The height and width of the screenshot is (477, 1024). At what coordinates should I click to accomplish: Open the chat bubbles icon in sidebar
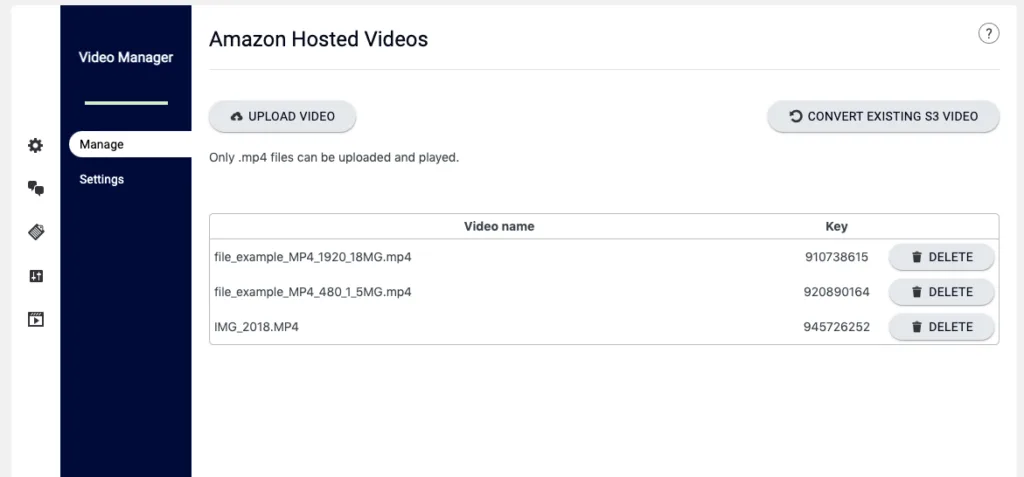[35, 189]
